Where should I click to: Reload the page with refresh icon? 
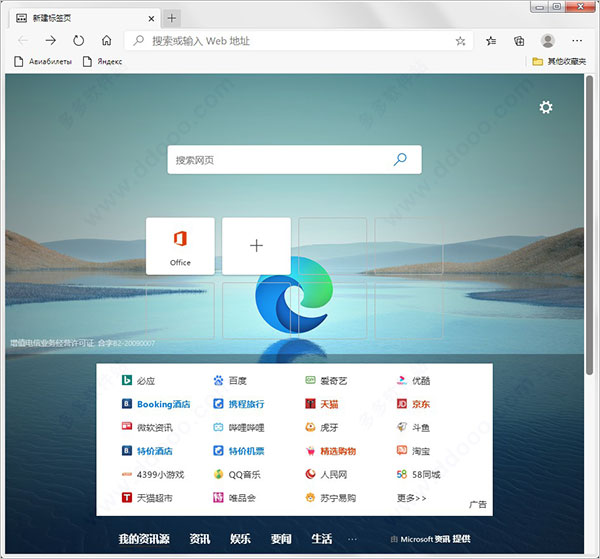click(x=78, y=40)
